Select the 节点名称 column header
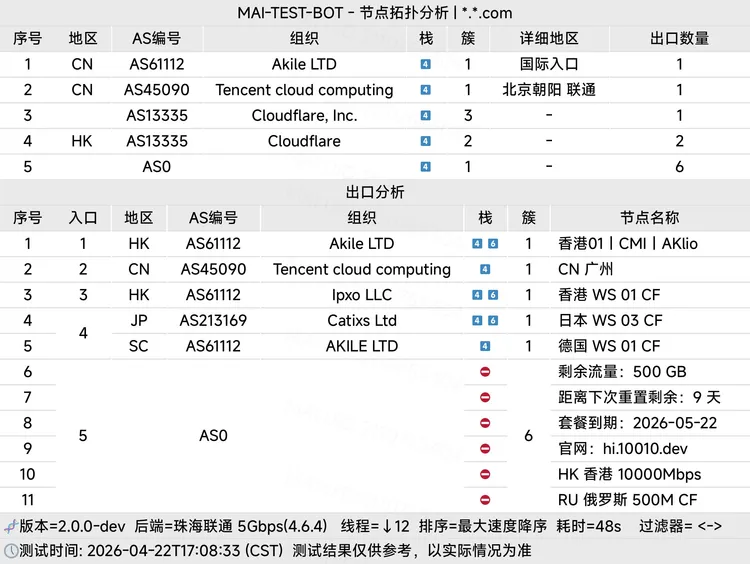The image size is (750, 564). pos(649,218)
